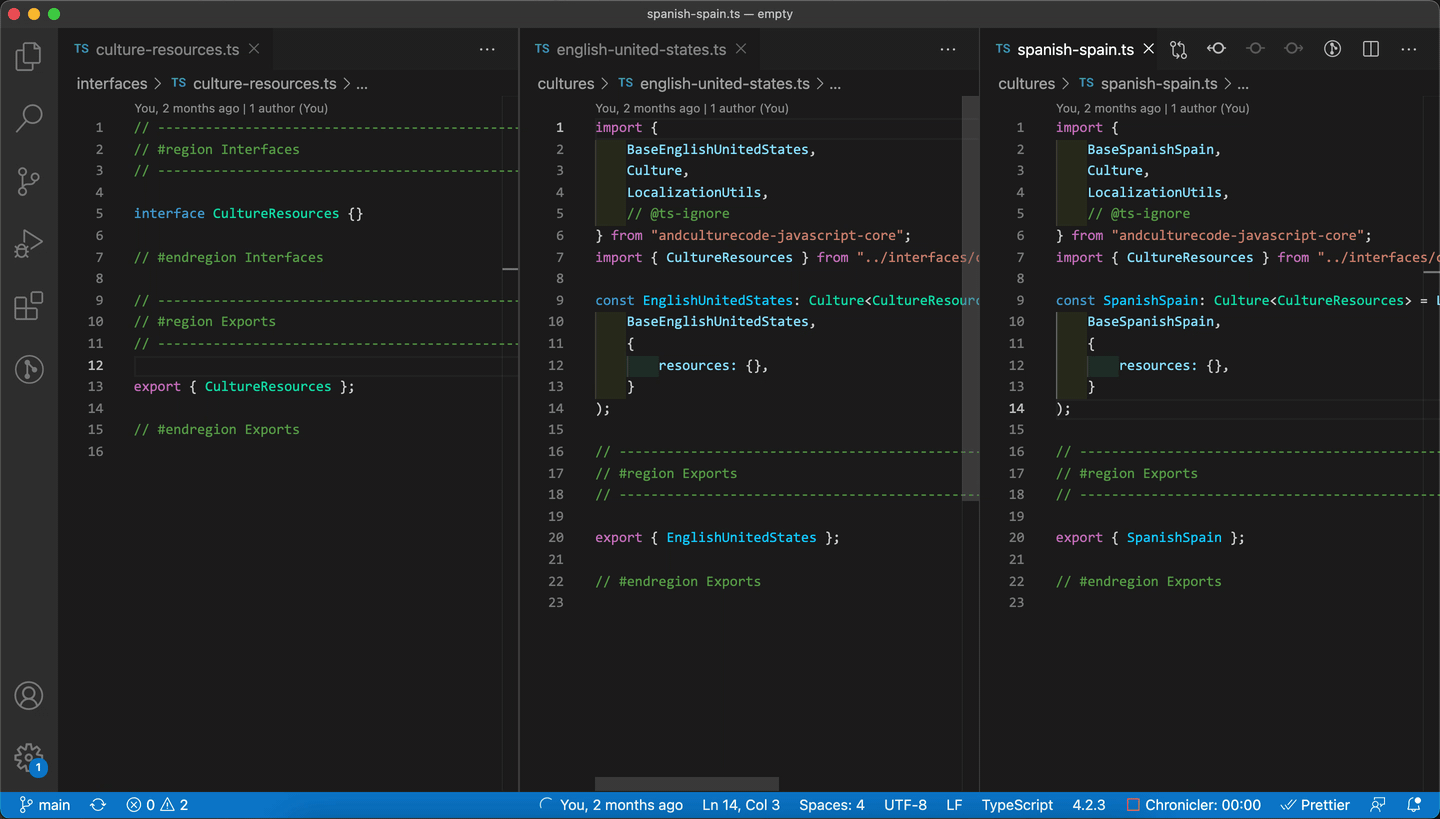Viewport: 1440px width, 819px height.
Task: Click UTF-8 encoding selector
Action: coord(905,805)
